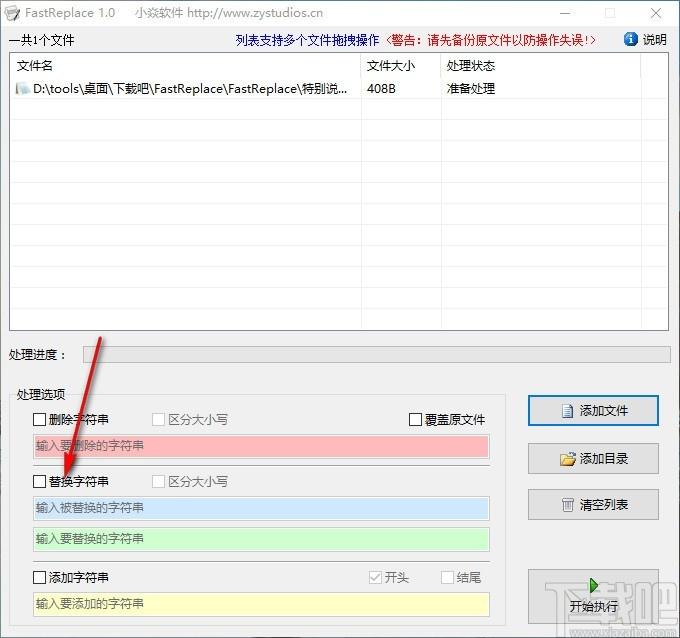Select the file row D:\tools\桌面\下载吧\FastReplace
Viewport: 680px width, 638px height.
[338, 88]
